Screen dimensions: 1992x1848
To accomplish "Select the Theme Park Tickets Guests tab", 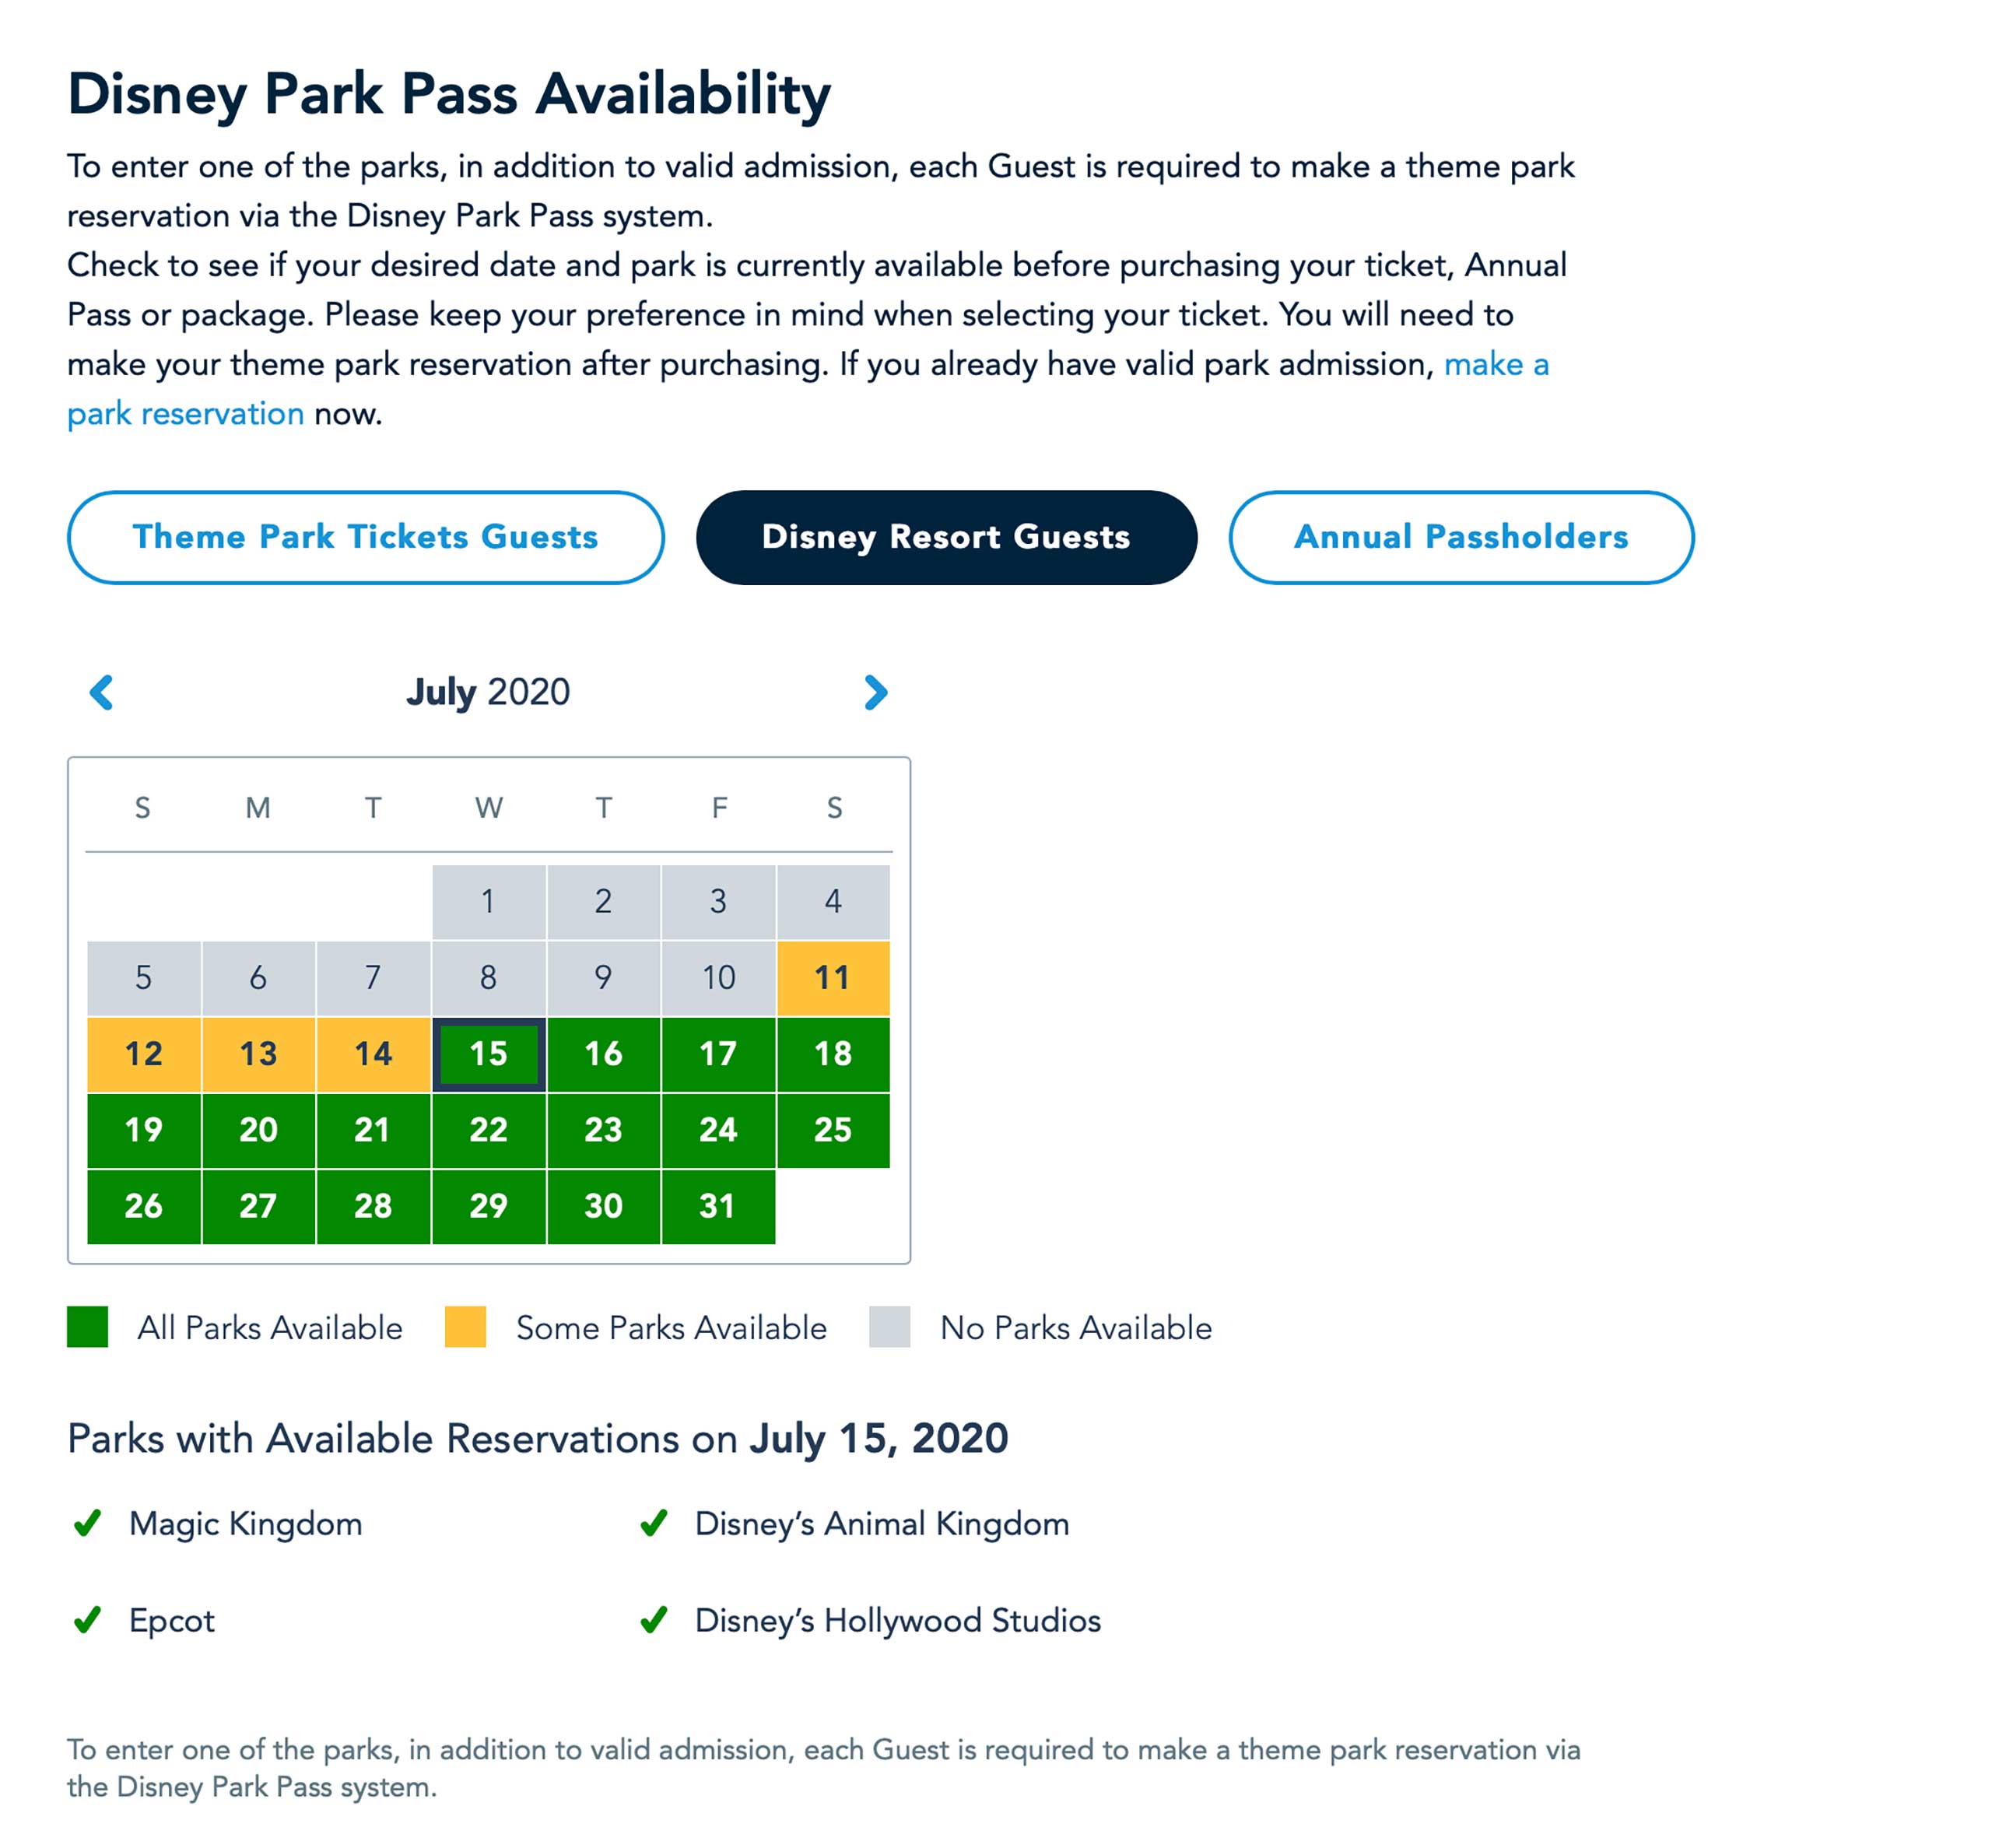I will tap(365, 537).
